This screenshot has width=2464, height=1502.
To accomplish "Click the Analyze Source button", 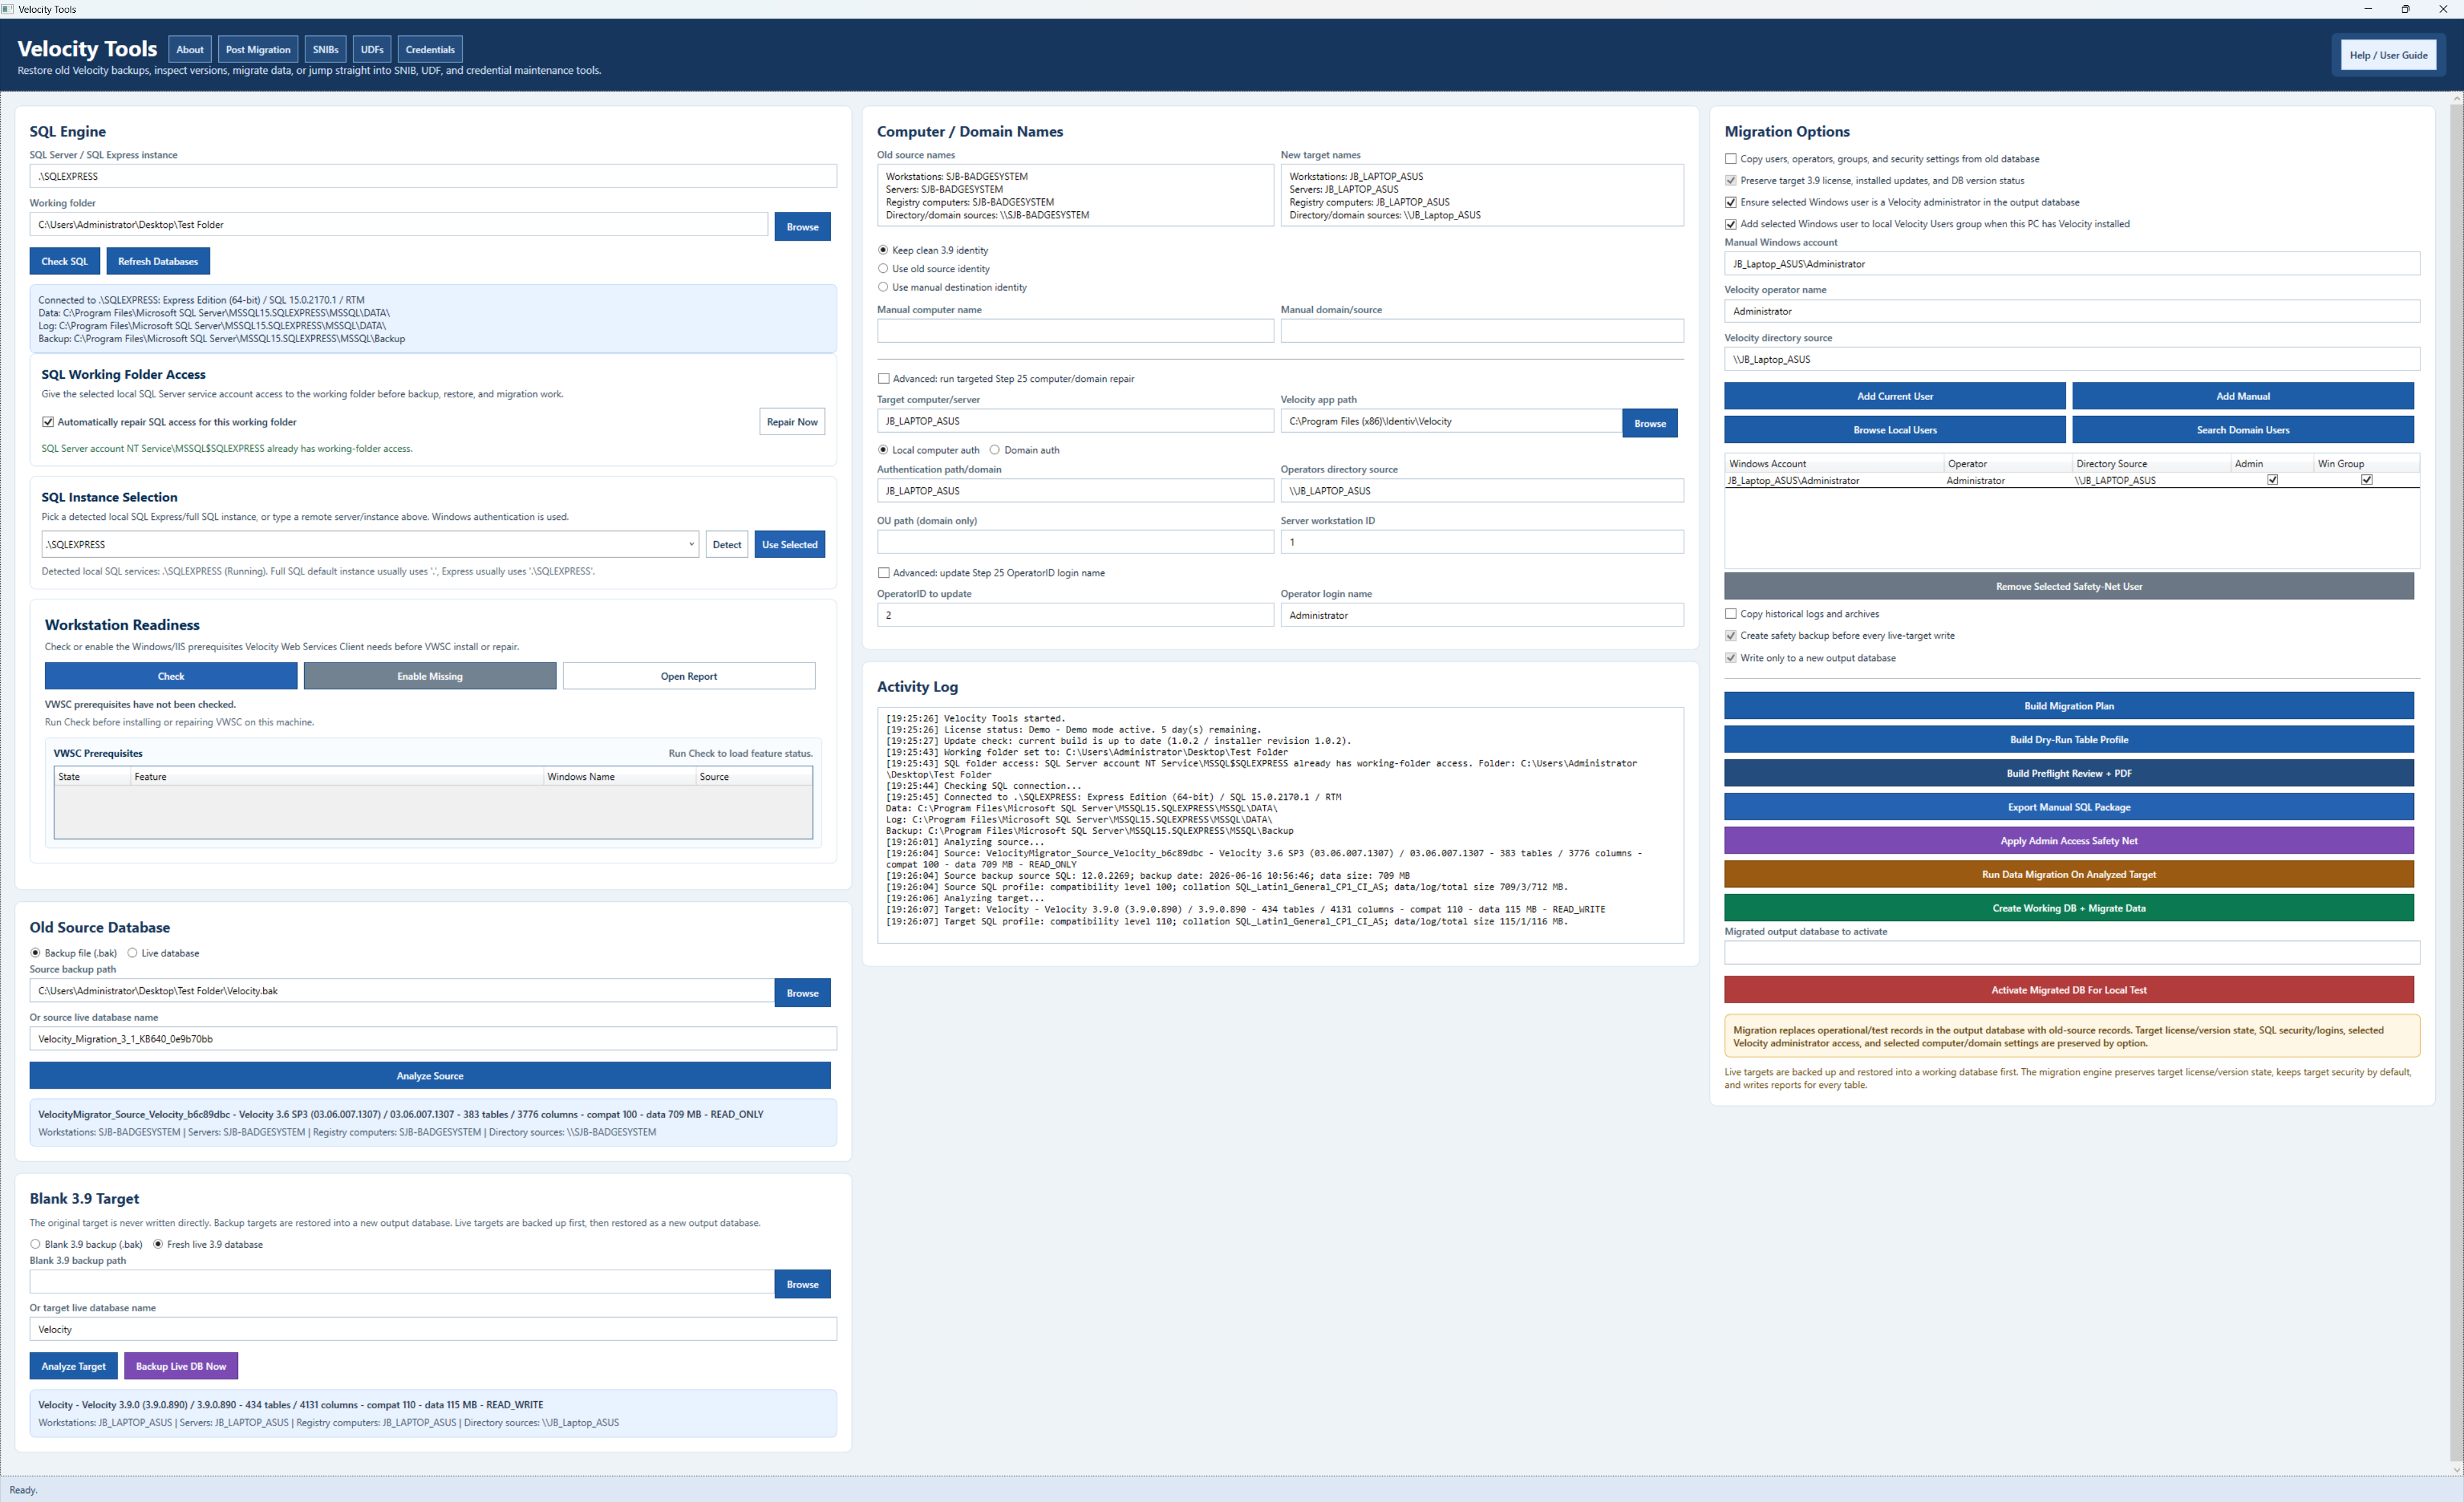I will click(x=430, y=1076).
